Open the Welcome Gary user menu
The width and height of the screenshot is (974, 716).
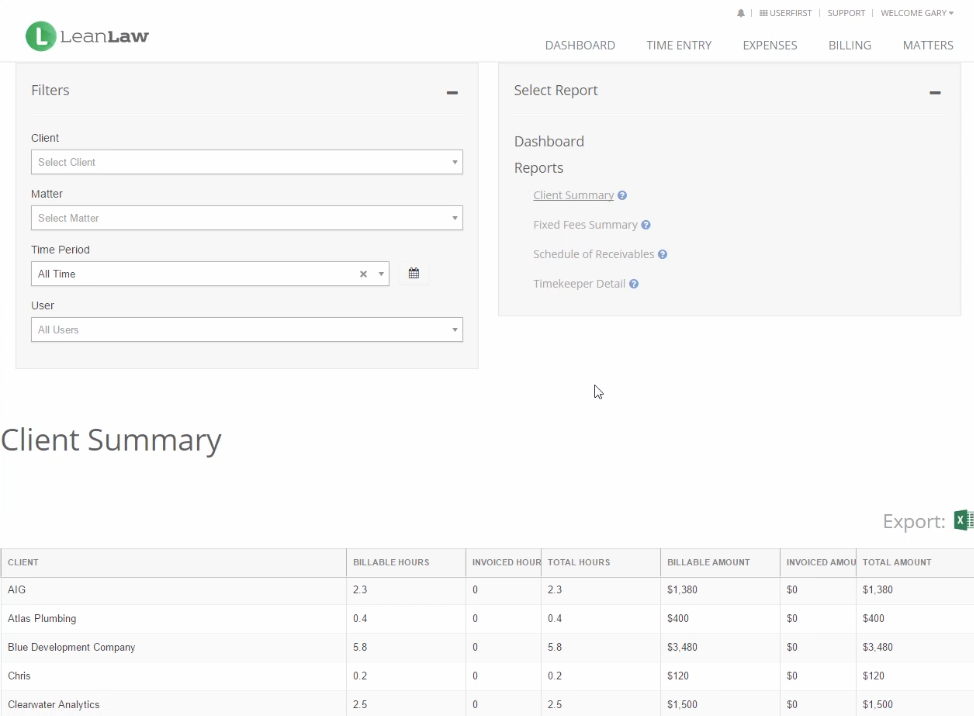(x=917, y=13)
